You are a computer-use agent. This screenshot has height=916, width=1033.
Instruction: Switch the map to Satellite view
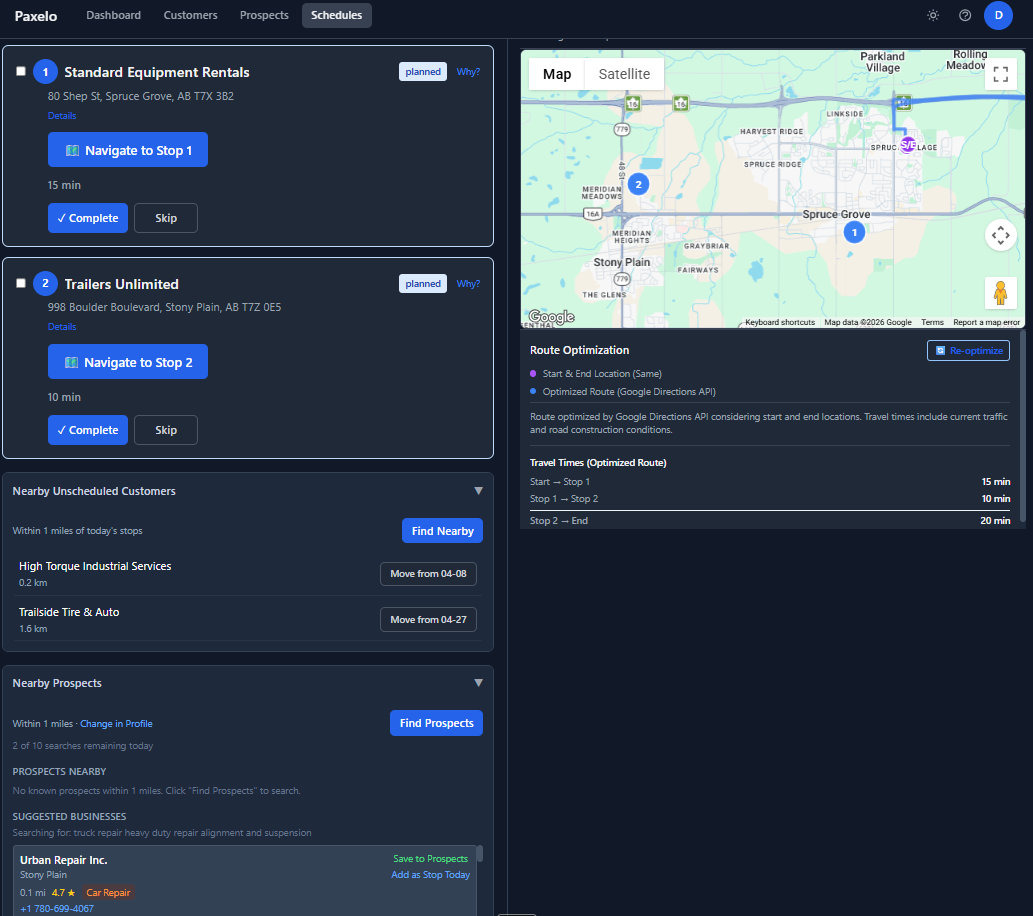[x=623, y=74]
